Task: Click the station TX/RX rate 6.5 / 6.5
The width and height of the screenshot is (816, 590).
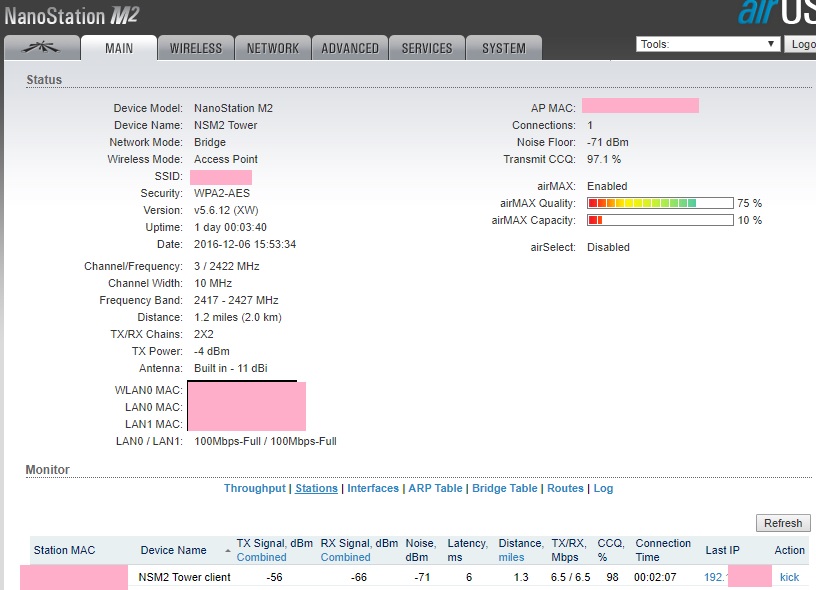Action: [x=570, y=577]
